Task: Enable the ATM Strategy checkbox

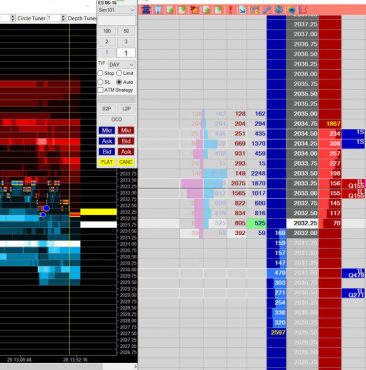Action: (x=100, y=90)
